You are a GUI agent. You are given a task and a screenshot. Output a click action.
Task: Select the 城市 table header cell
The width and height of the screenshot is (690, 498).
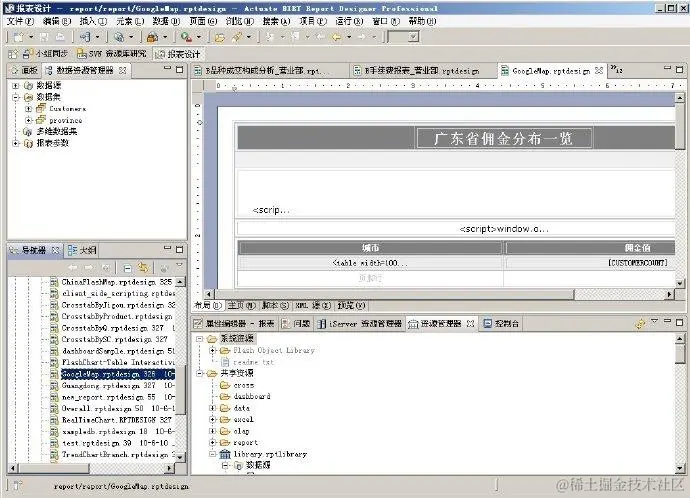pos(371,248)
